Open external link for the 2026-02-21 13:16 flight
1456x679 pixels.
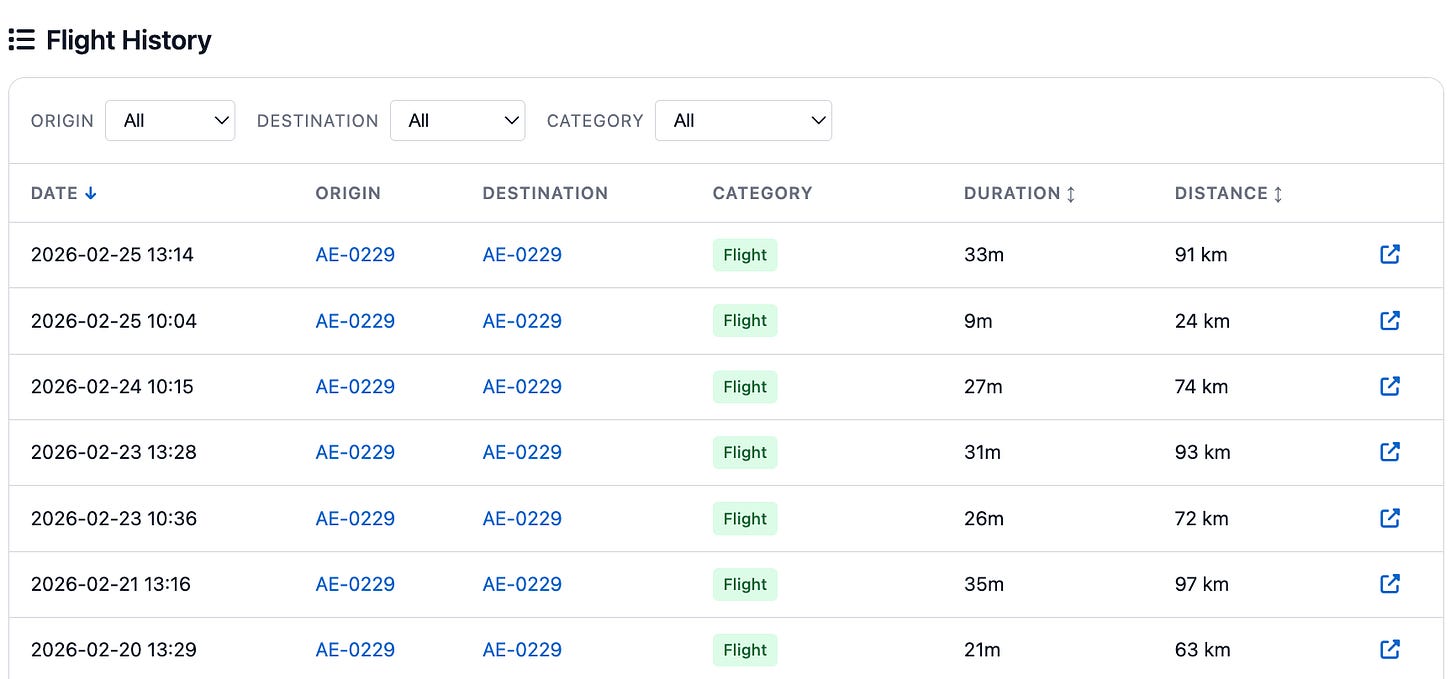click(1389, 583)
